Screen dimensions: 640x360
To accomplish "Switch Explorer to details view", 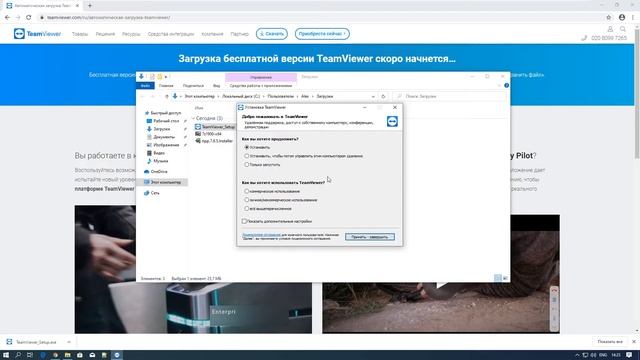I will pyautogui.click(x=498, y=278).
